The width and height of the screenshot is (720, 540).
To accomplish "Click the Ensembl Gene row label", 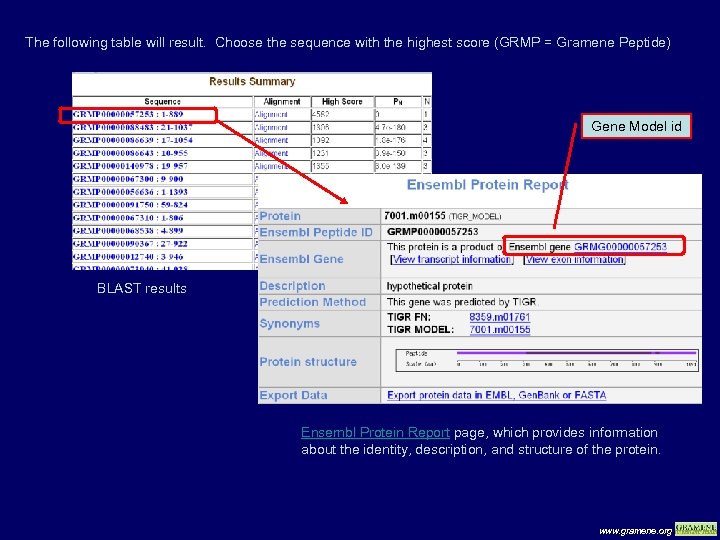I will [302, 259].
